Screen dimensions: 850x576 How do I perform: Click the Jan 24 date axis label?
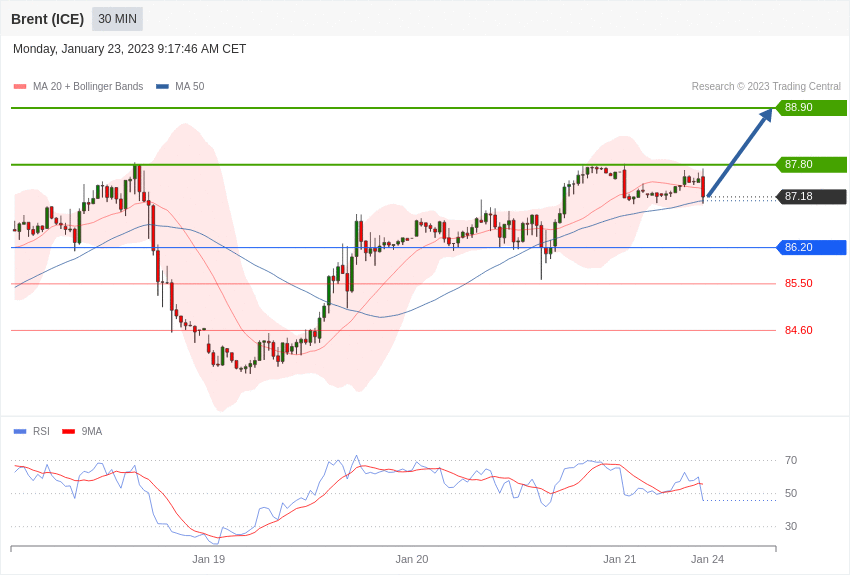pos(707,559)
